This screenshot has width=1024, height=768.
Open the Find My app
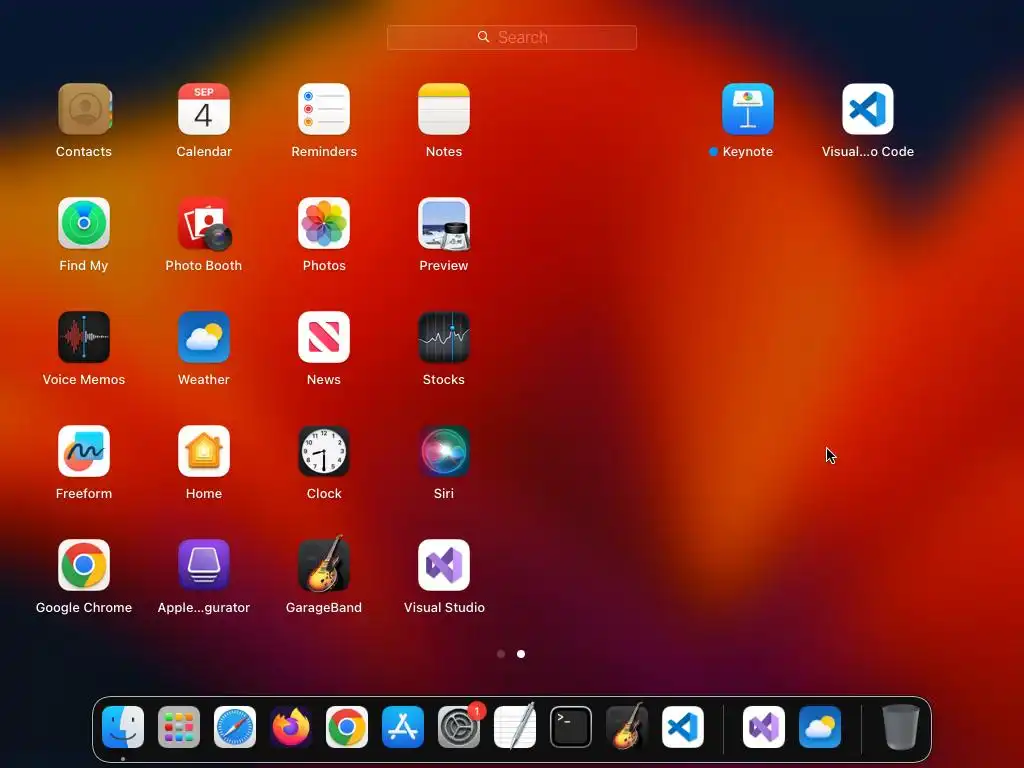point(84,223)
